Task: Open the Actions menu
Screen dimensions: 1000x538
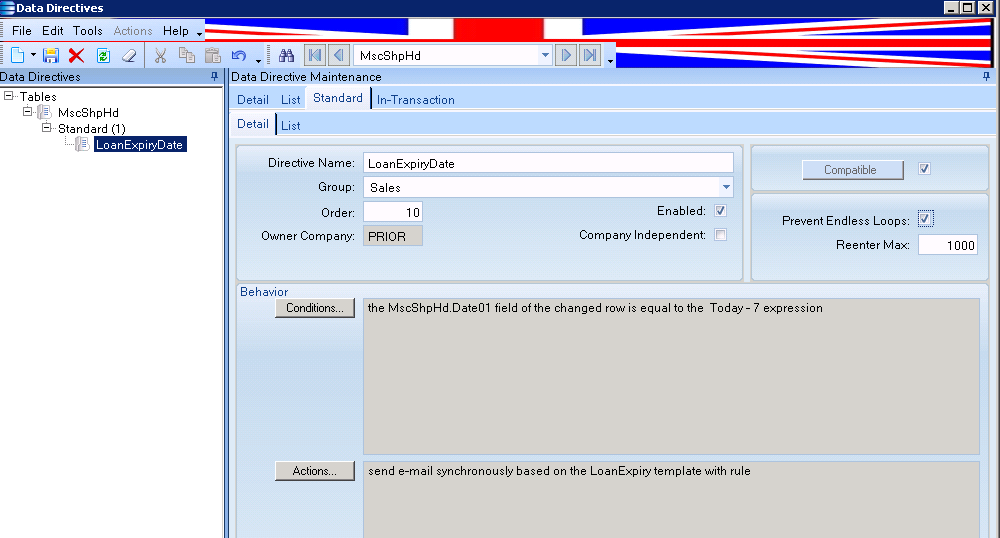Action: click(x=133, y=31)
